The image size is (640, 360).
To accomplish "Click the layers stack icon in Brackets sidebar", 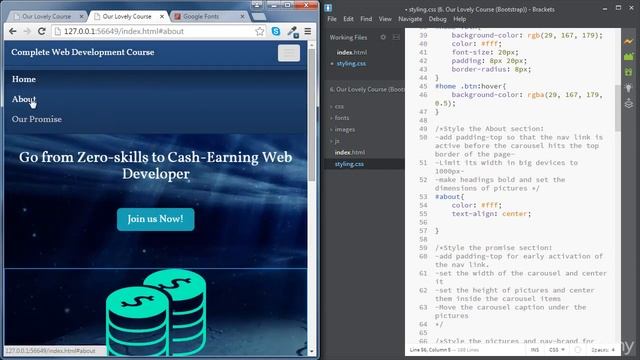I will [x=629, y=103].
